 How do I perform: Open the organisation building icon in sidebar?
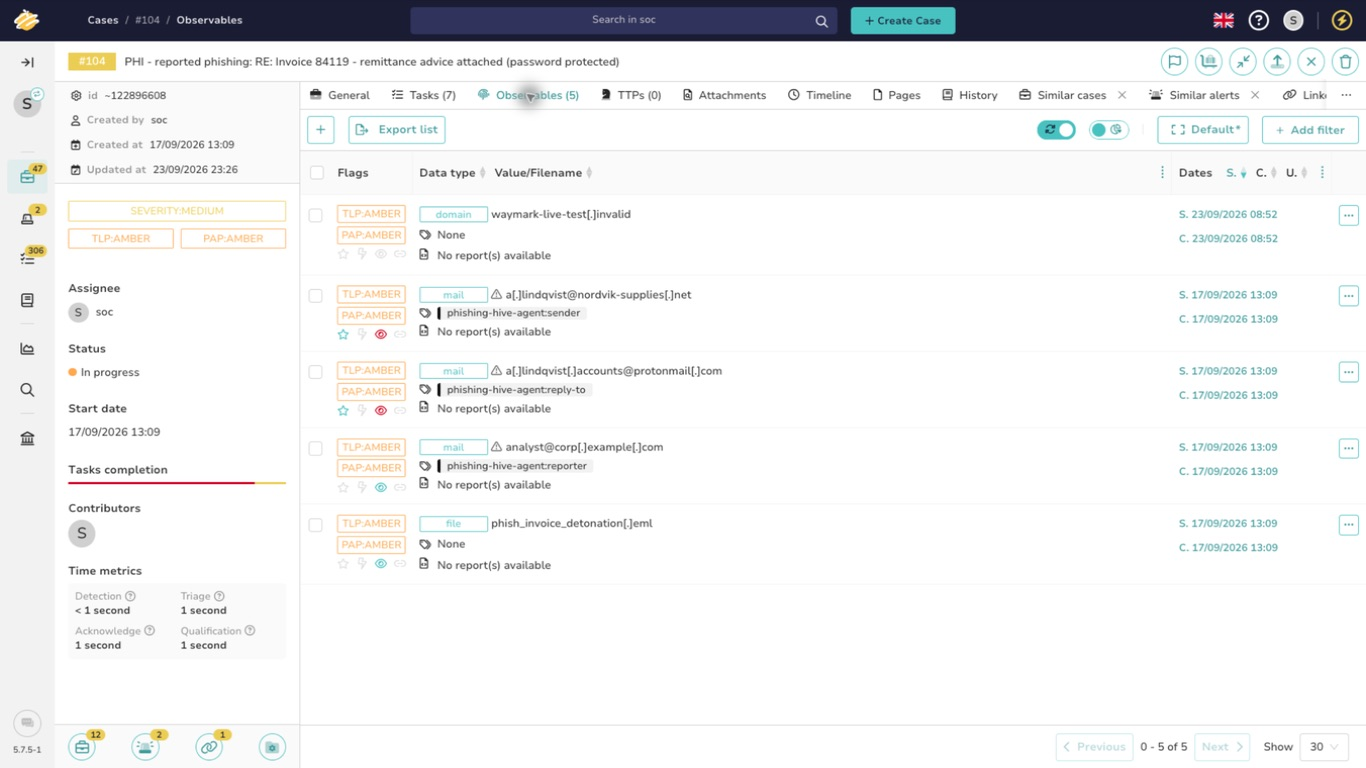tap(27, 439)
